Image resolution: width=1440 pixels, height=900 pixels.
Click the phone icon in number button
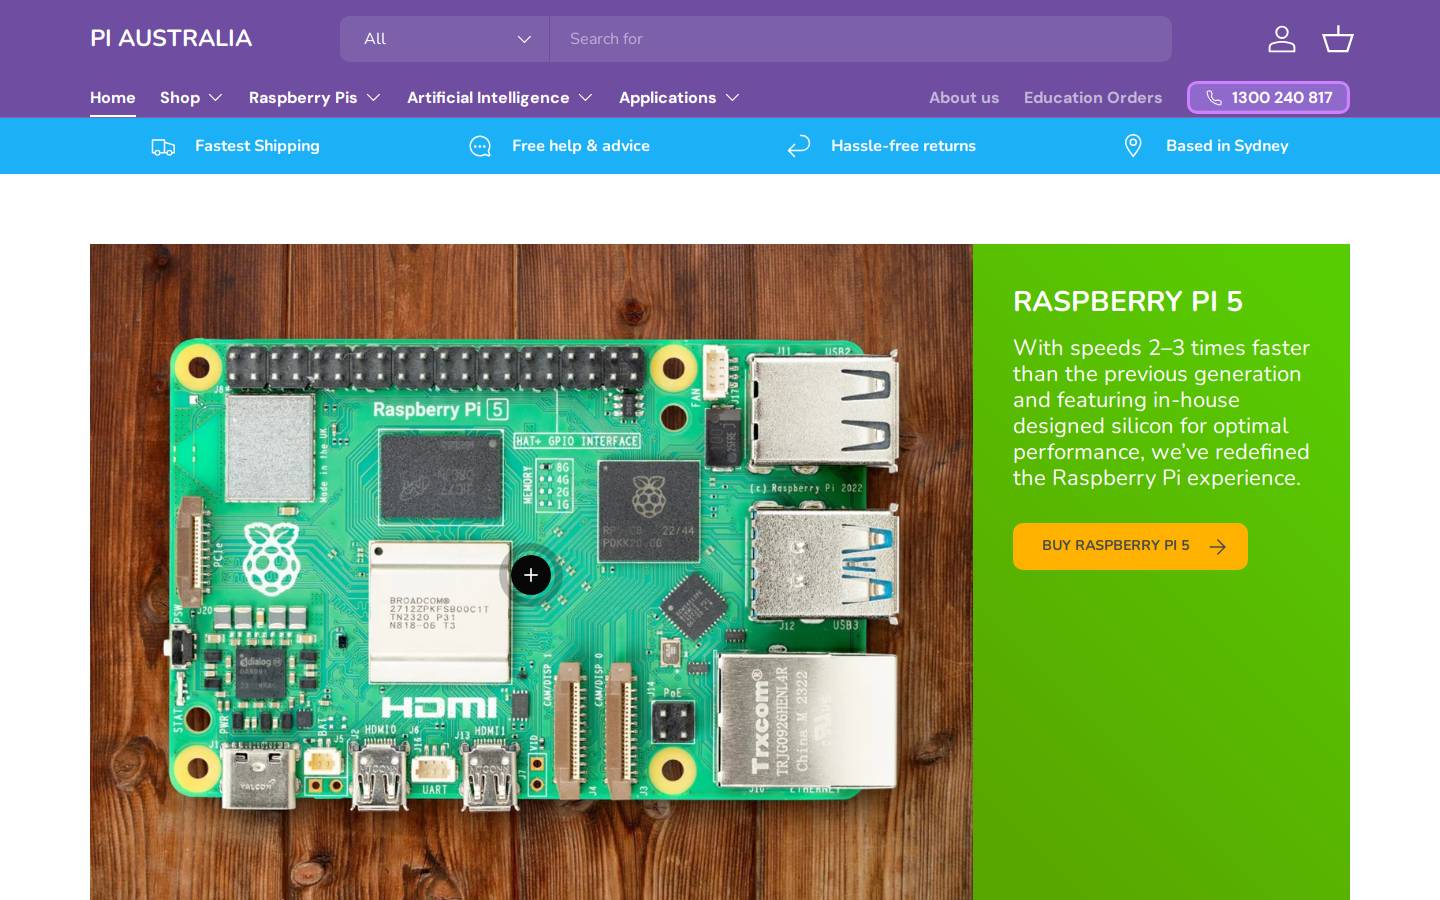[1214, 98]
